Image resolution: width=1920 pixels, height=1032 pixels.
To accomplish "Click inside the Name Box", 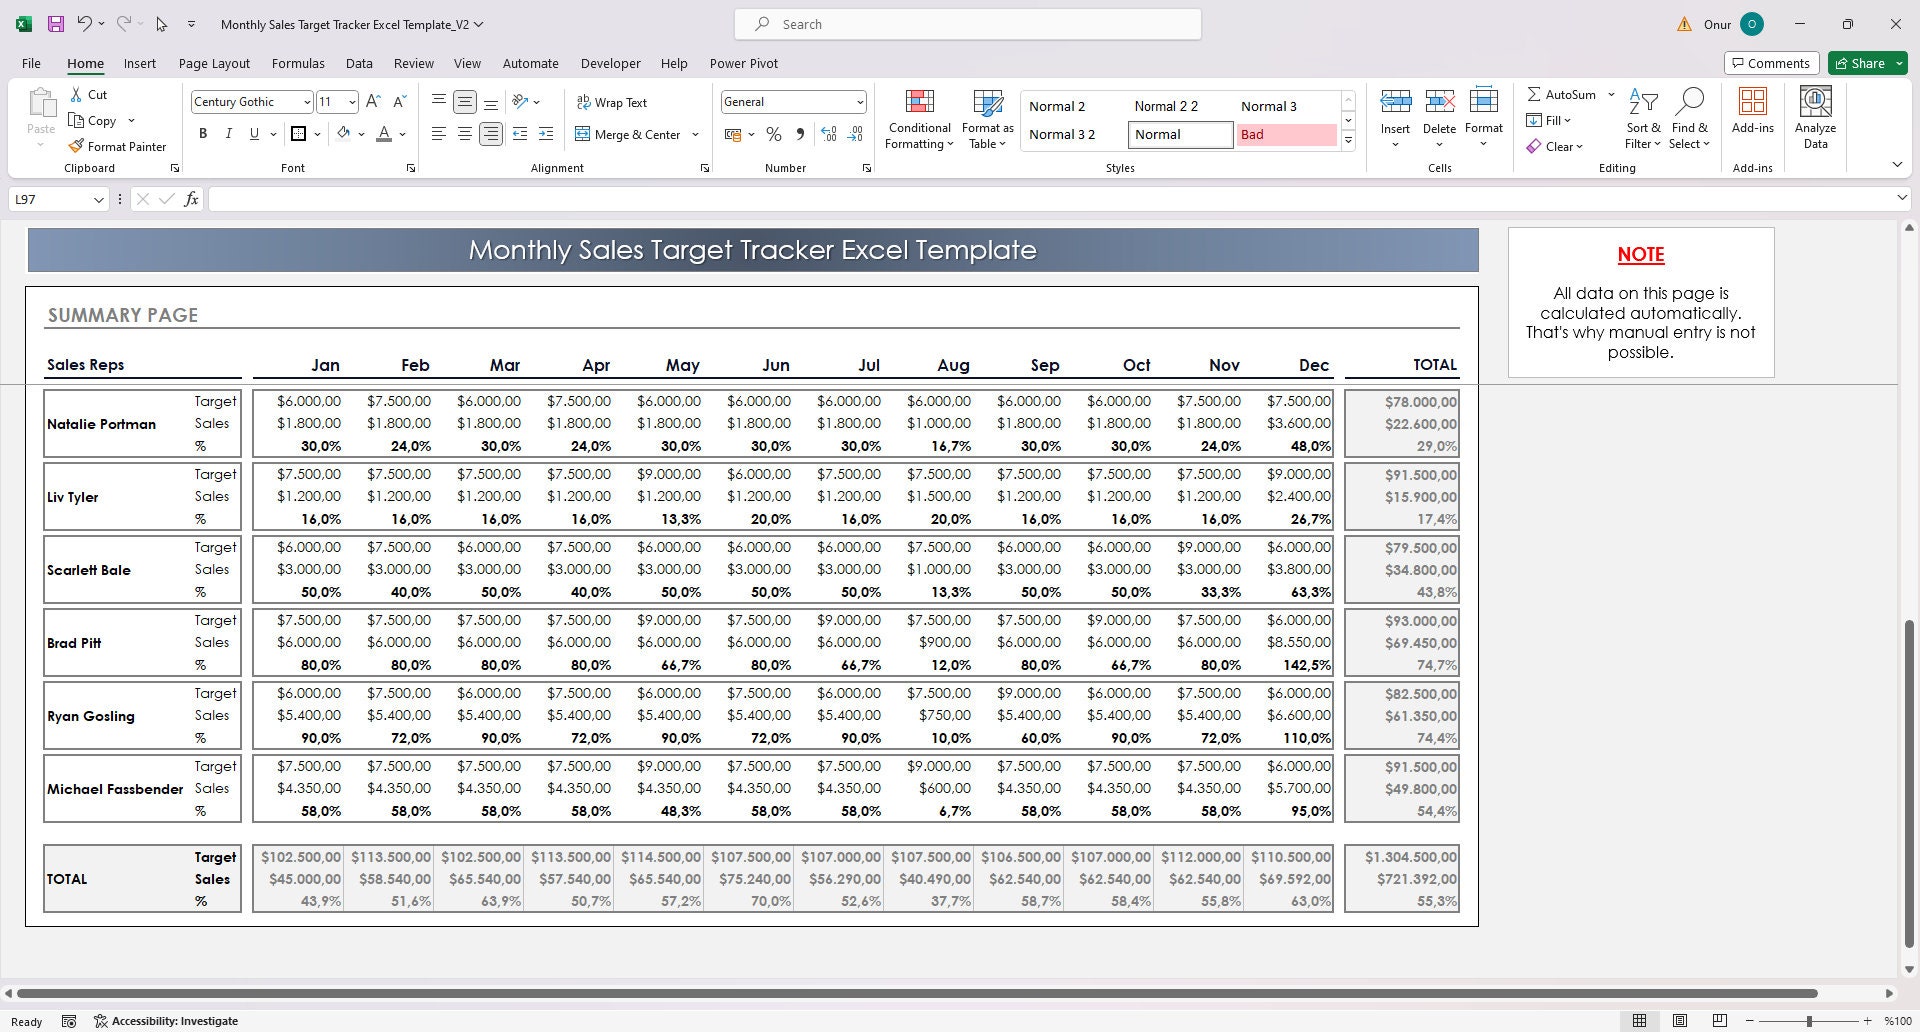I will [50, 199].
